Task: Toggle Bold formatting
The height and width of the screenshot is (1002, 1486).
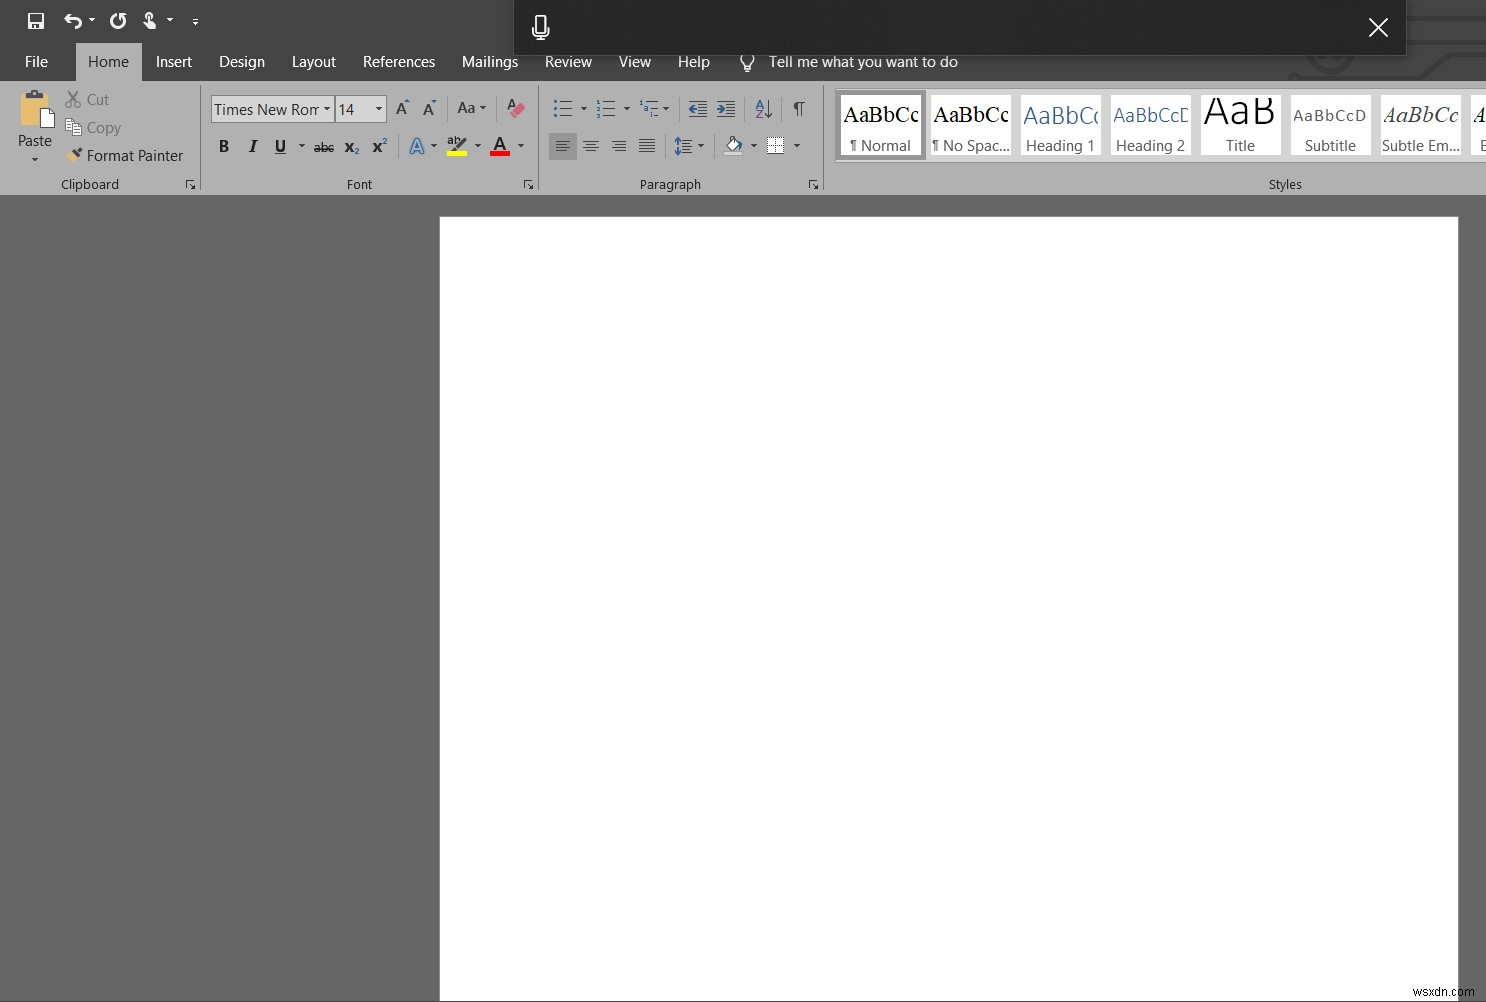Action: point(224,146)
